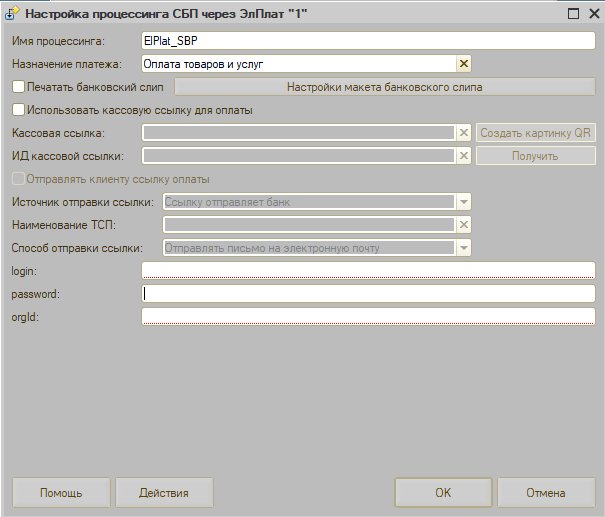
Task: Click the window icon in the title bar
Action: pyautogui.click(x=11, y=15)
